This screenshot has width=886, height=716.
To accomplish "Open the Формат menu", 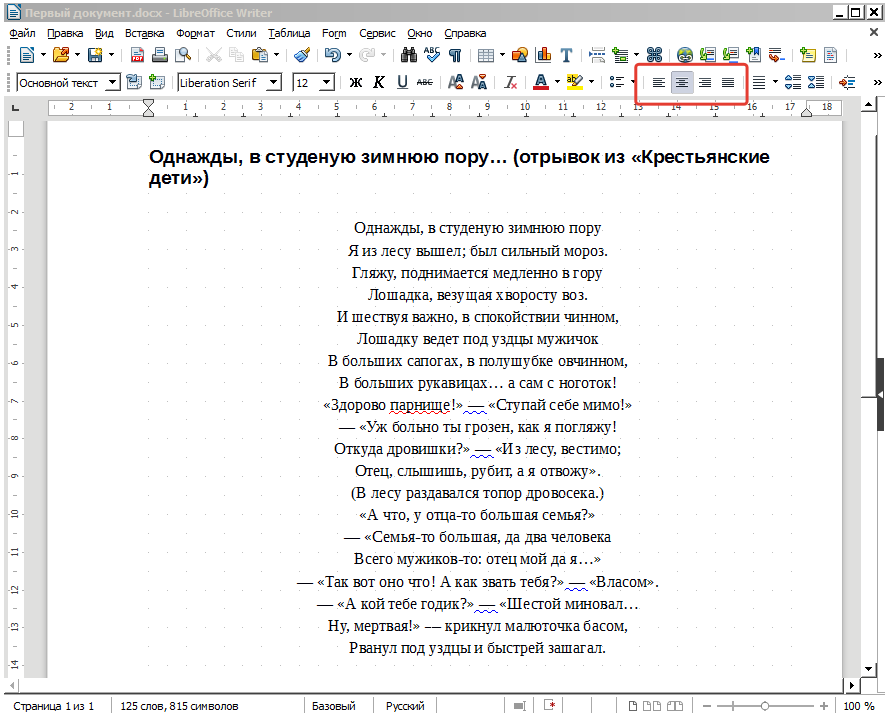I will 195,33.
